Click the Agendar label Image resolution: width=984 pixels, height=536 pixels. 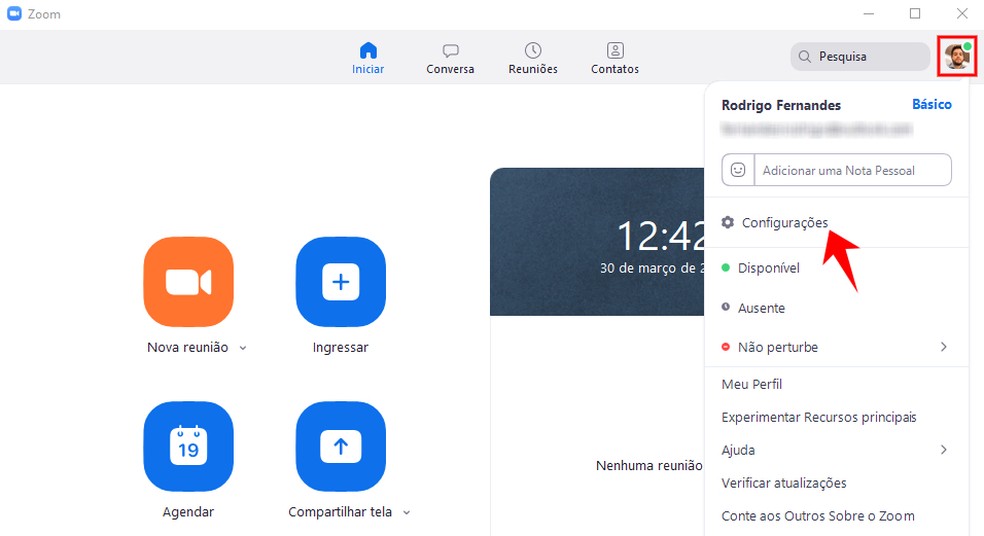188,512
